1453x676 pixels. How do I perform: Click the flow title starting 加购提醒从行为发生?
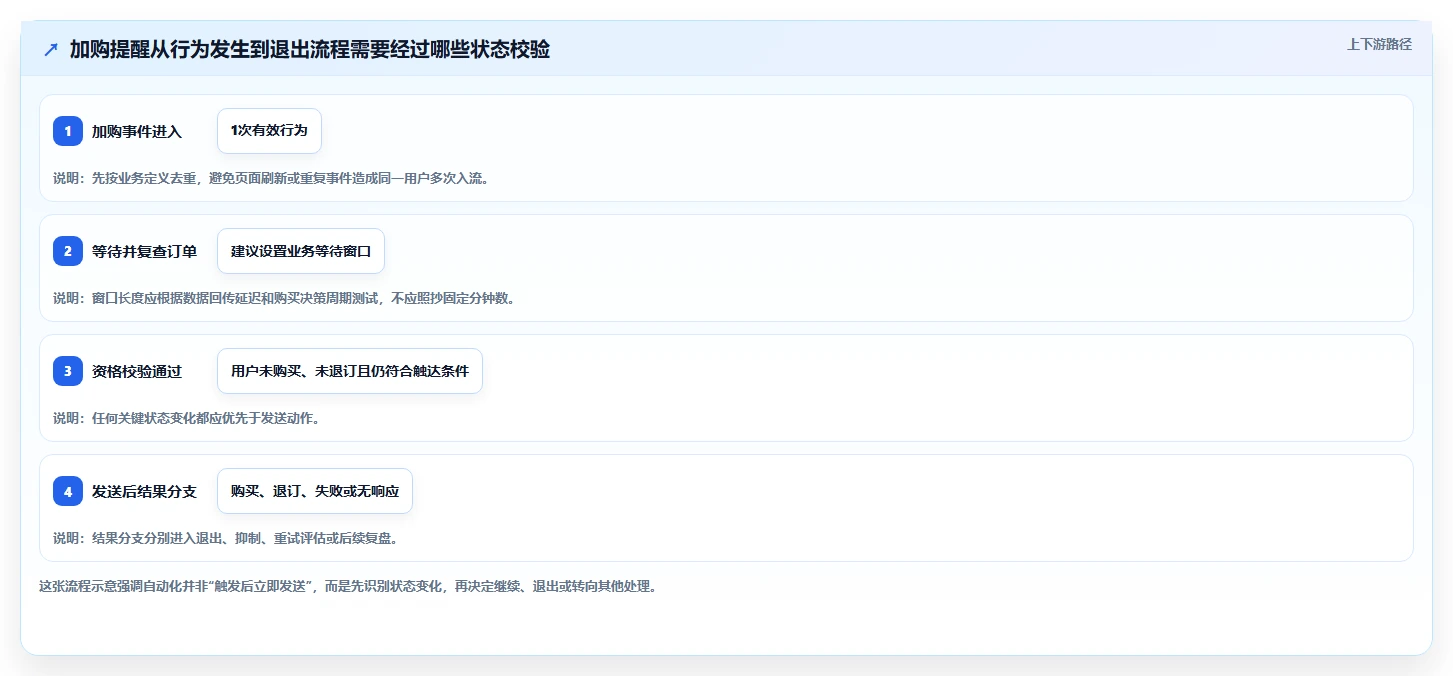pos(310,50)
